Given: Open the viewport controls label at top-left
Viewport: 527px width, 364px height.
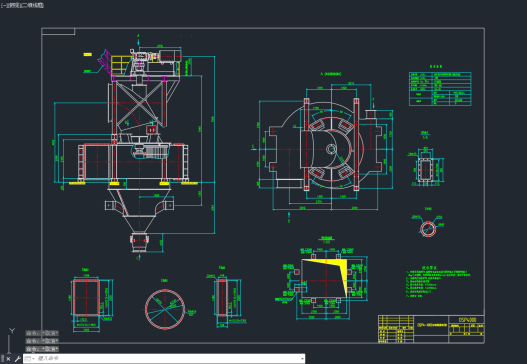Looking at the screenshot, I should click(x=22, y=5).
